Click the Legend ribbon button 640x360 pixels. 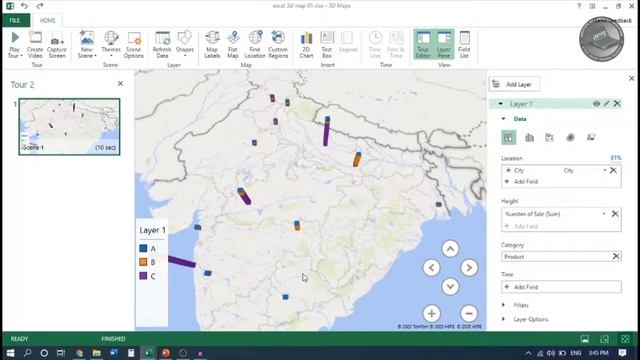(x=348, y=43)
